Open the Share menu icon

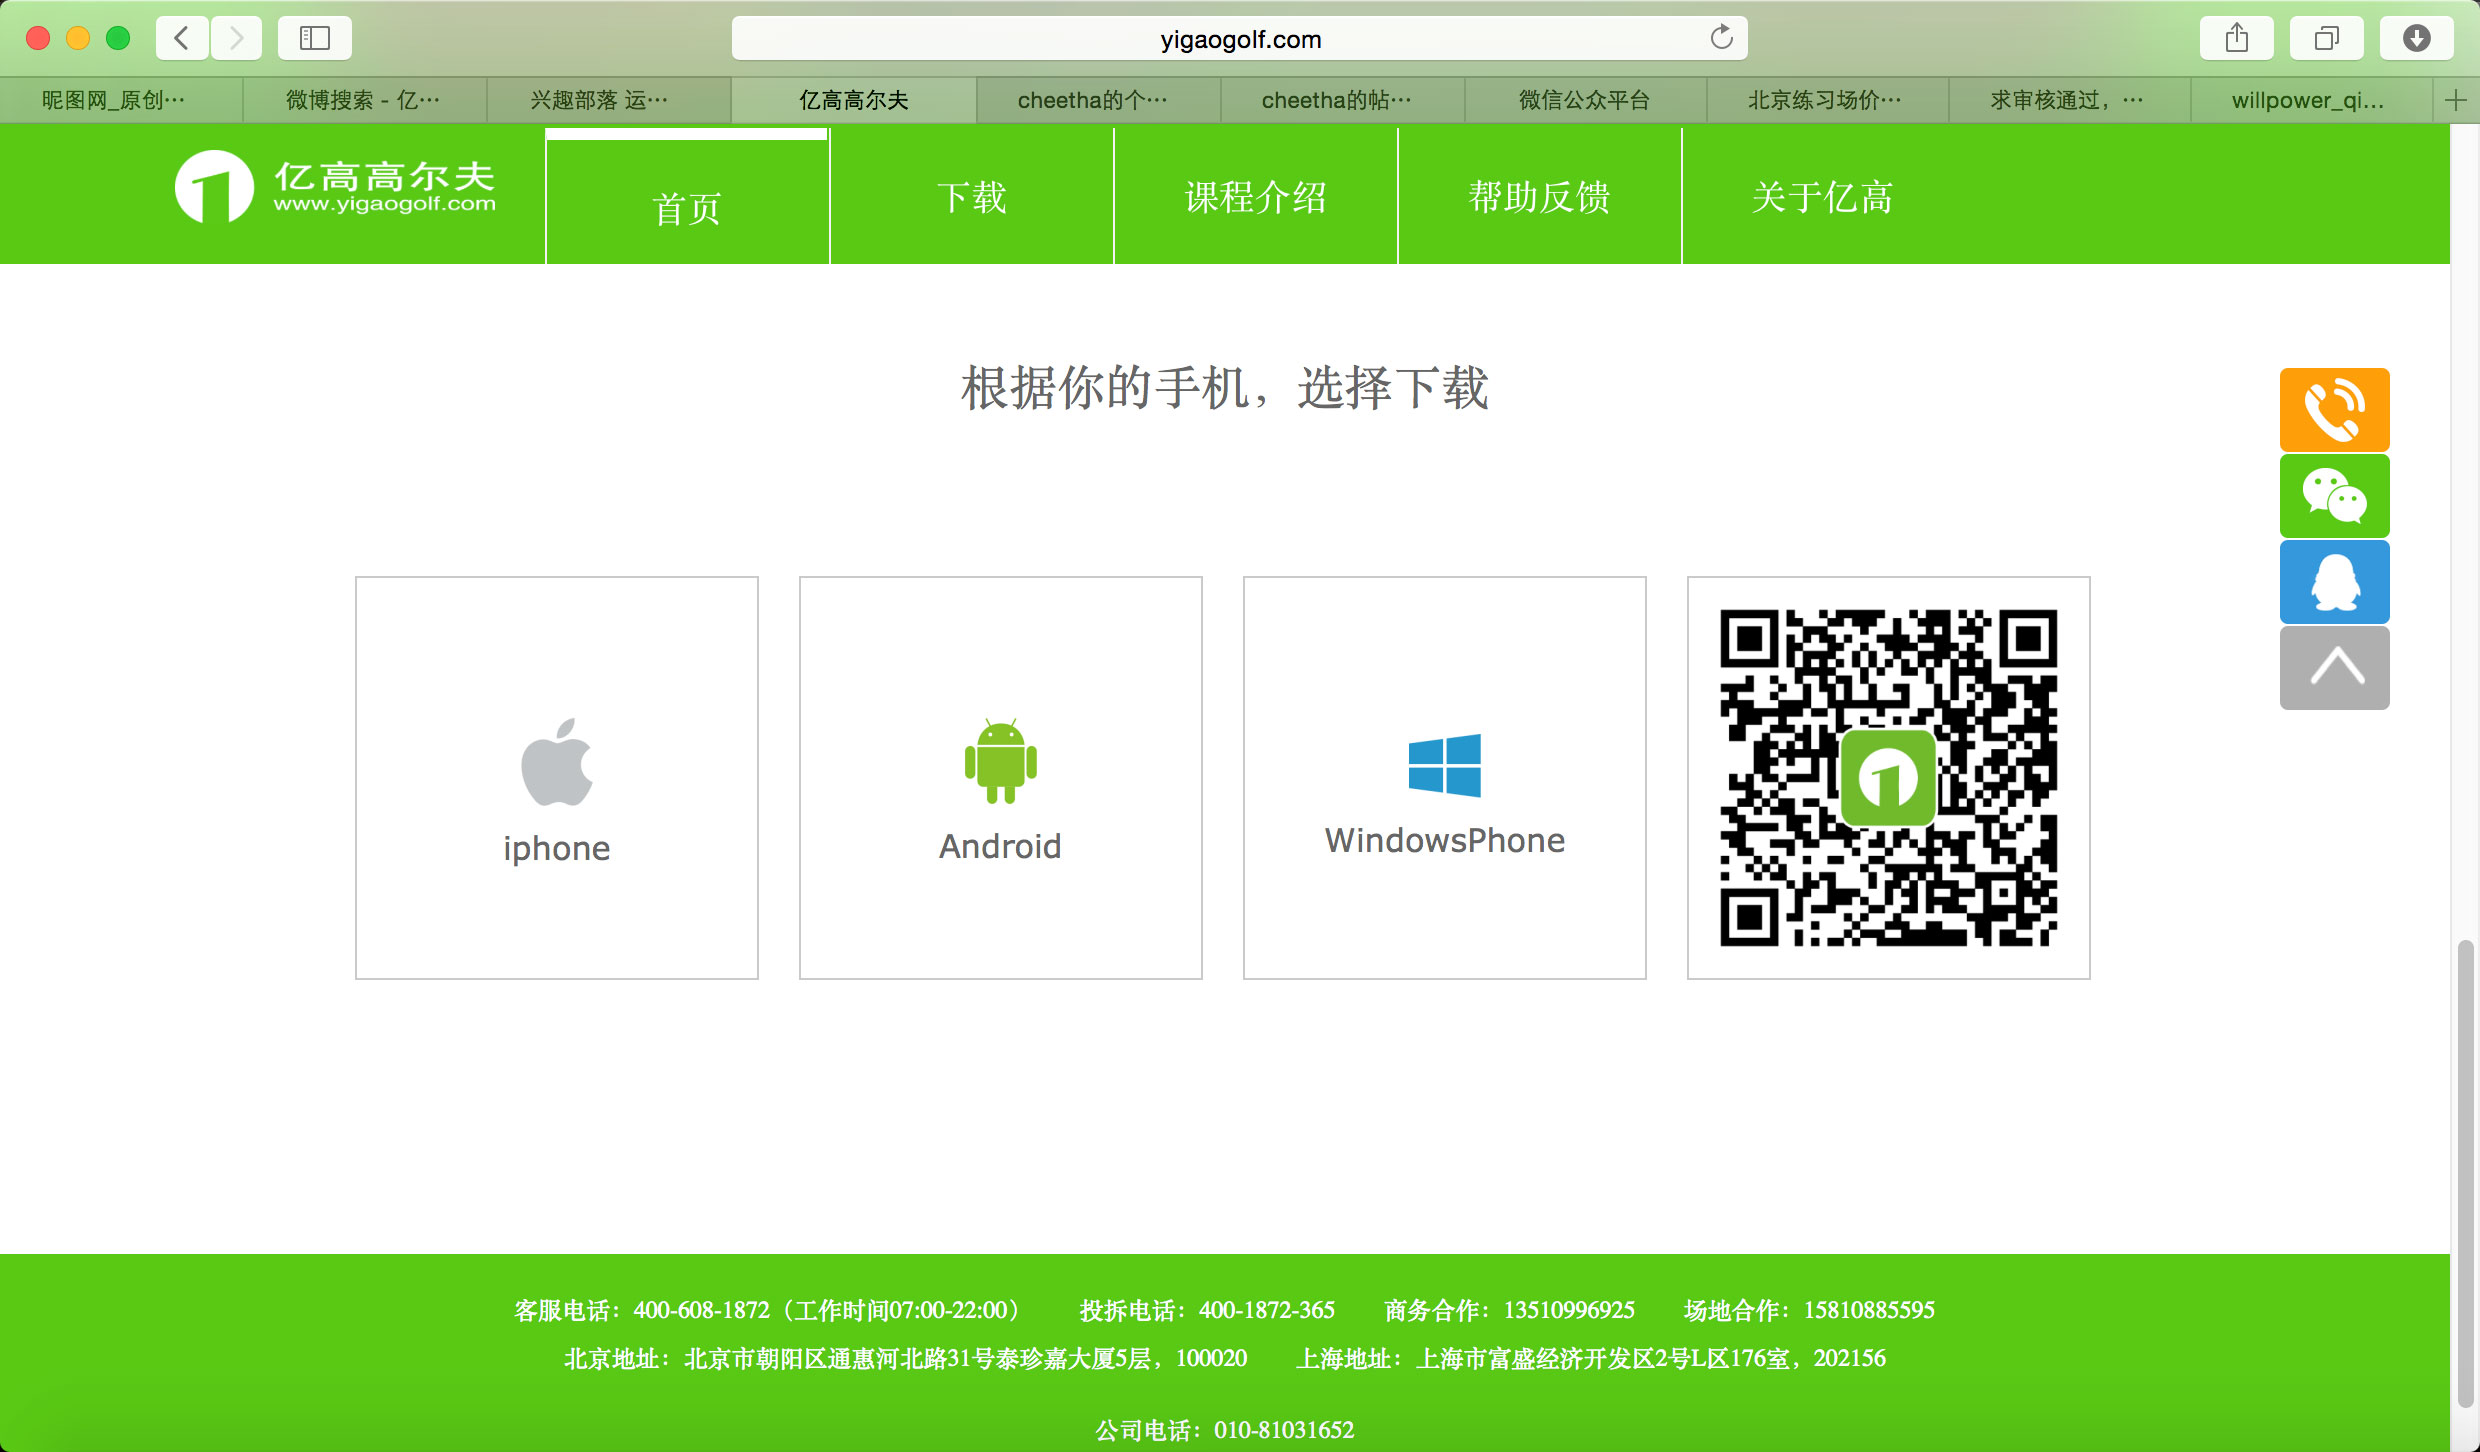tap(2237, 38)
